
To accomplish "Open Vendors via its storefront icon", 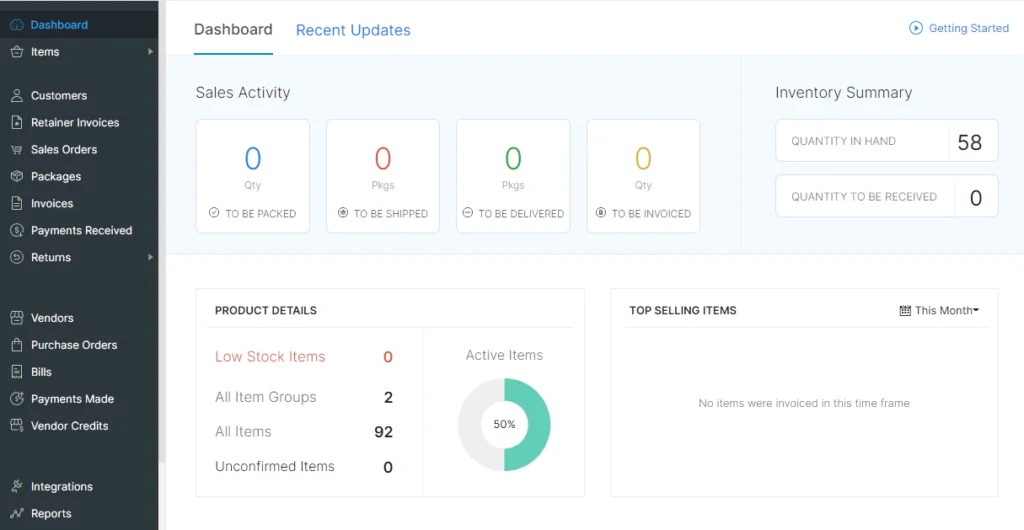I will [16, 318].
